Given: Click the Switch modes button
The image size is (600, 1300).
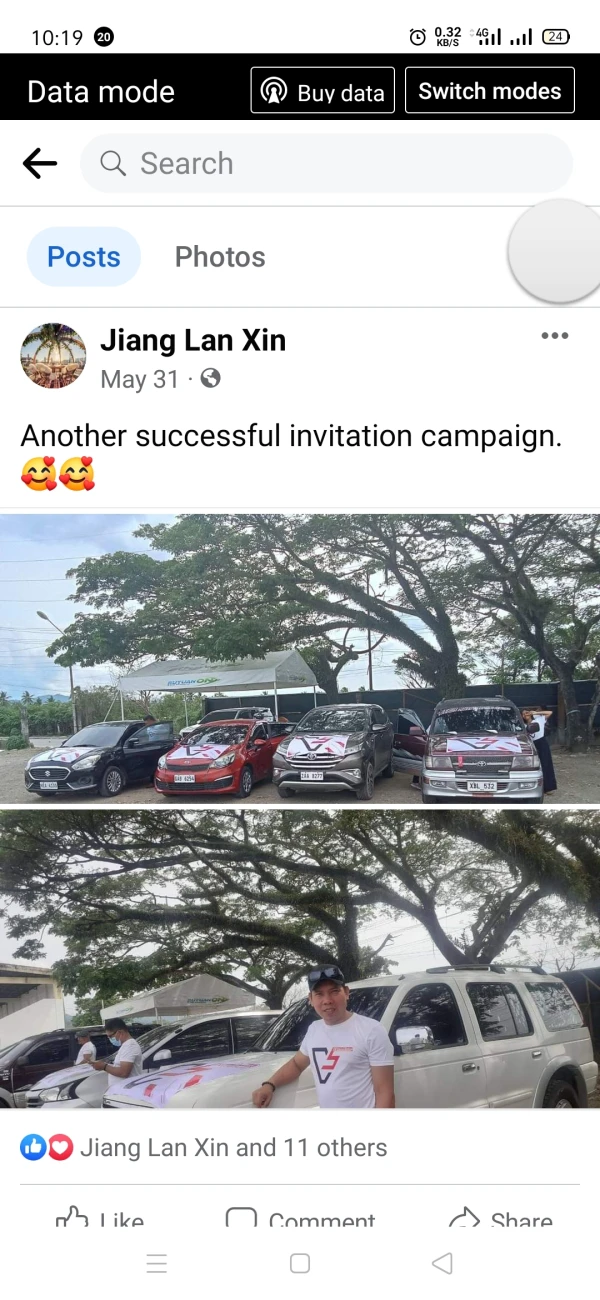Looking at the screenshot, I should [490, 91].
